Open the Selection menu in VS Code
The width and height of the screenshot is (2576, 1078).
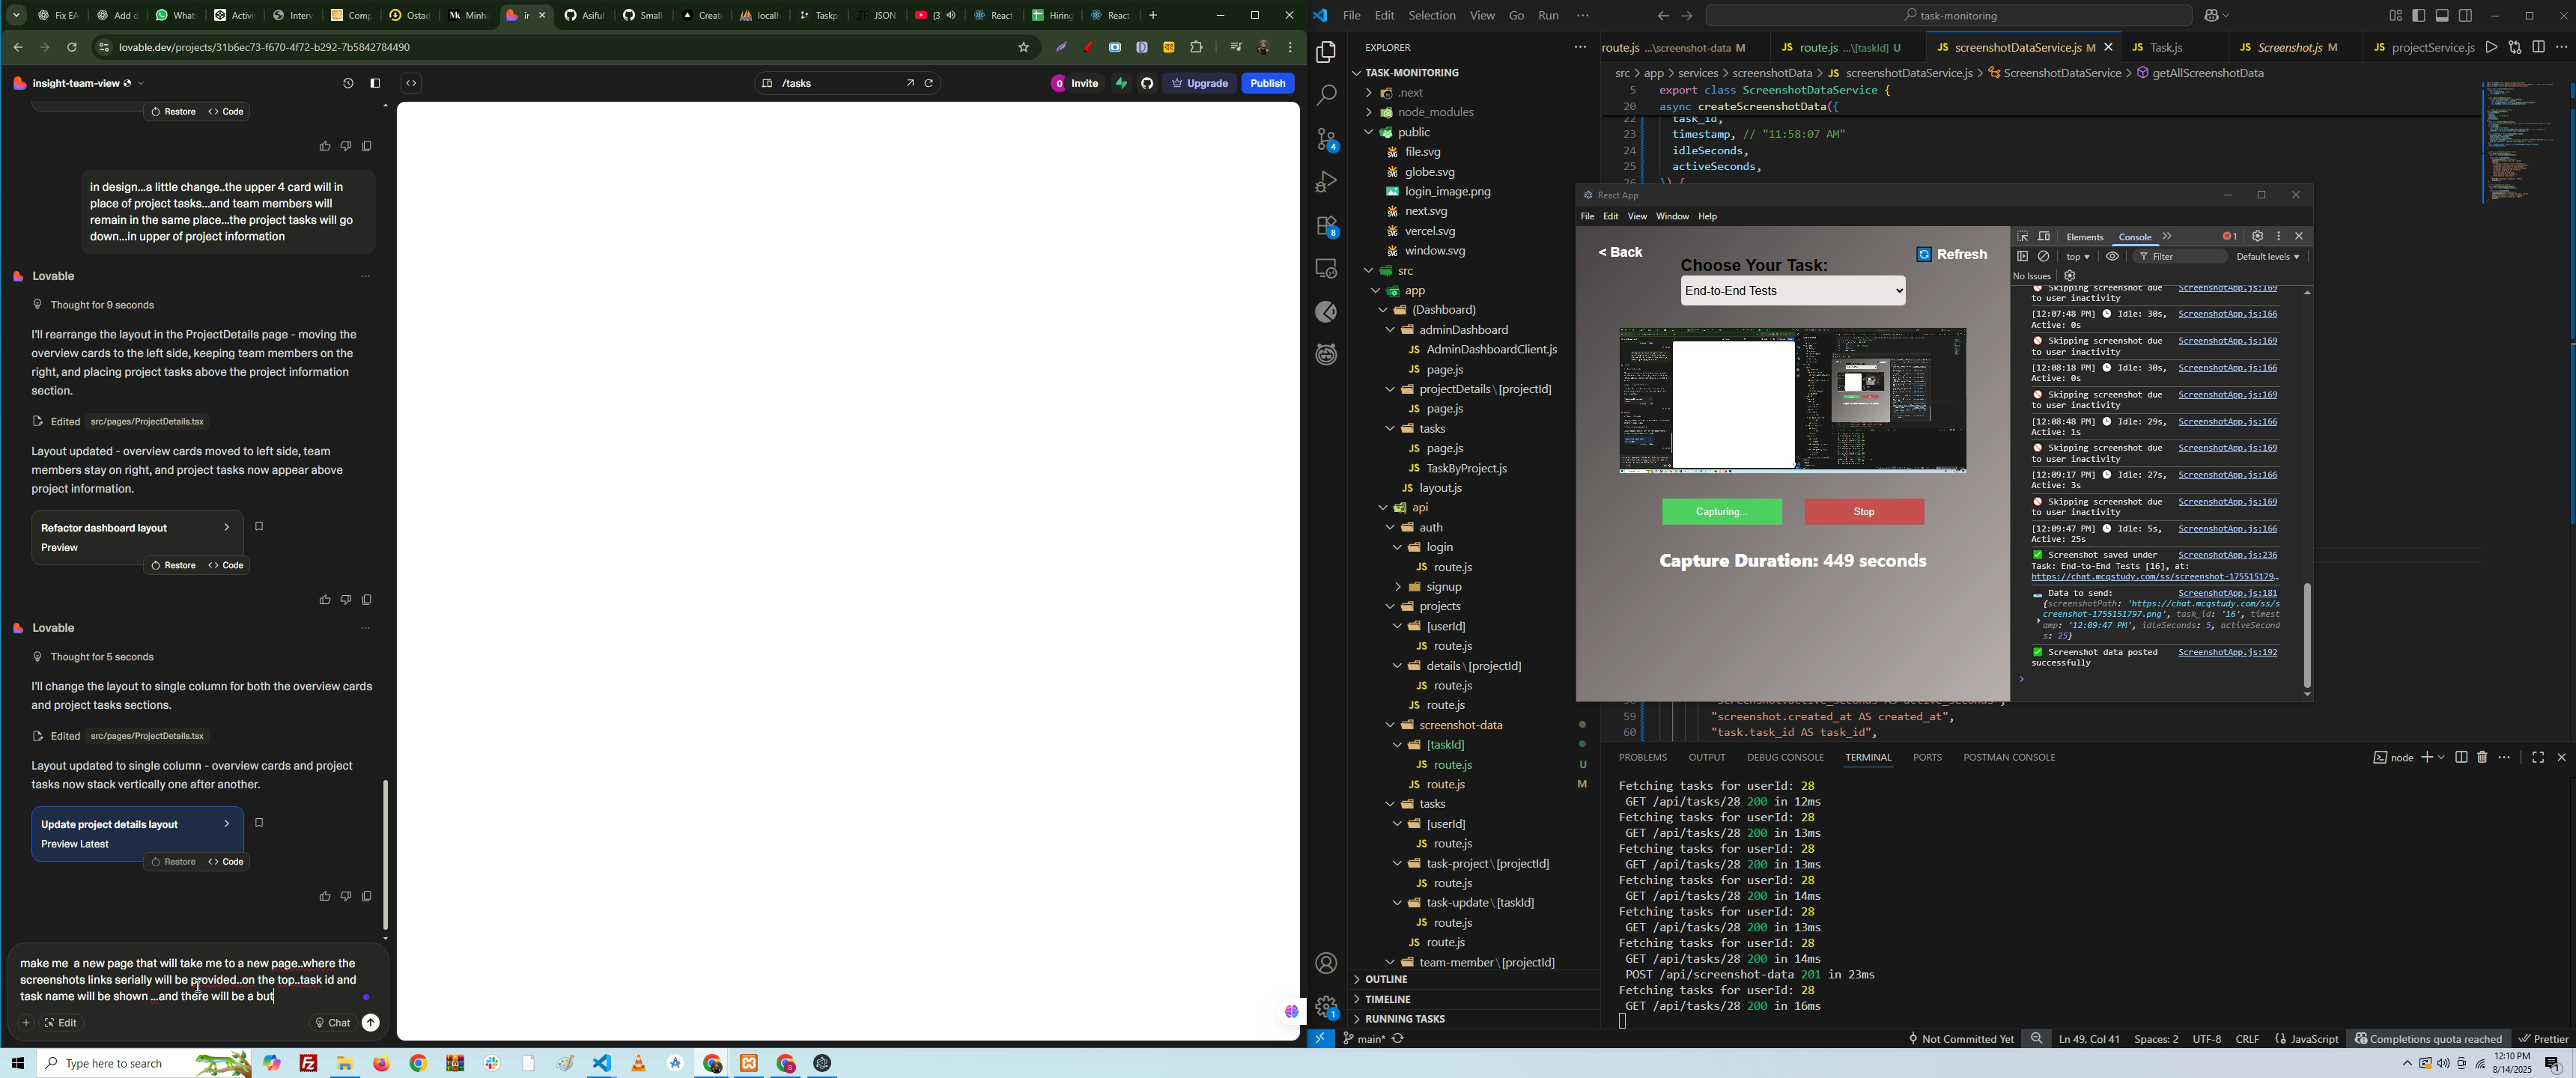pos(1432,16)
